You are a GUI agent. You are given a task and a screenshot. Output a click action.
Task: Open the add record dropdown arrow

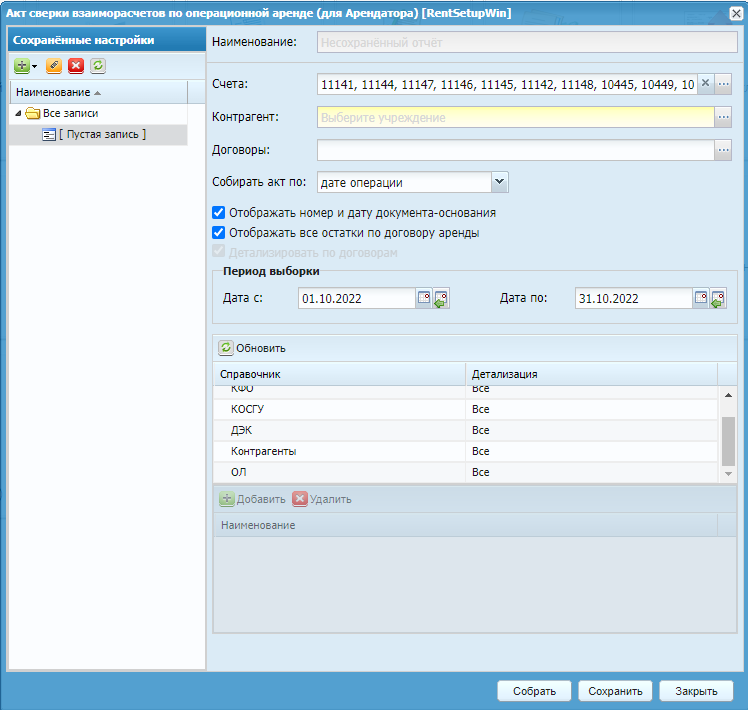(x=35, y=66)
